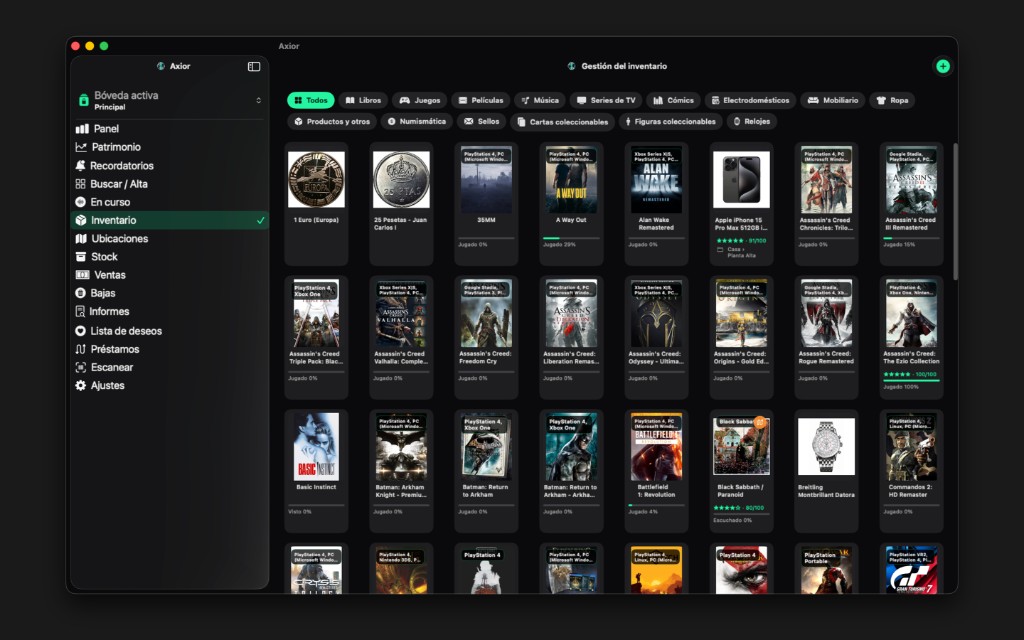Open Recordatorios bell entry
The width and height of the screenshot is (1024, 640).
[x=170, y=165]
